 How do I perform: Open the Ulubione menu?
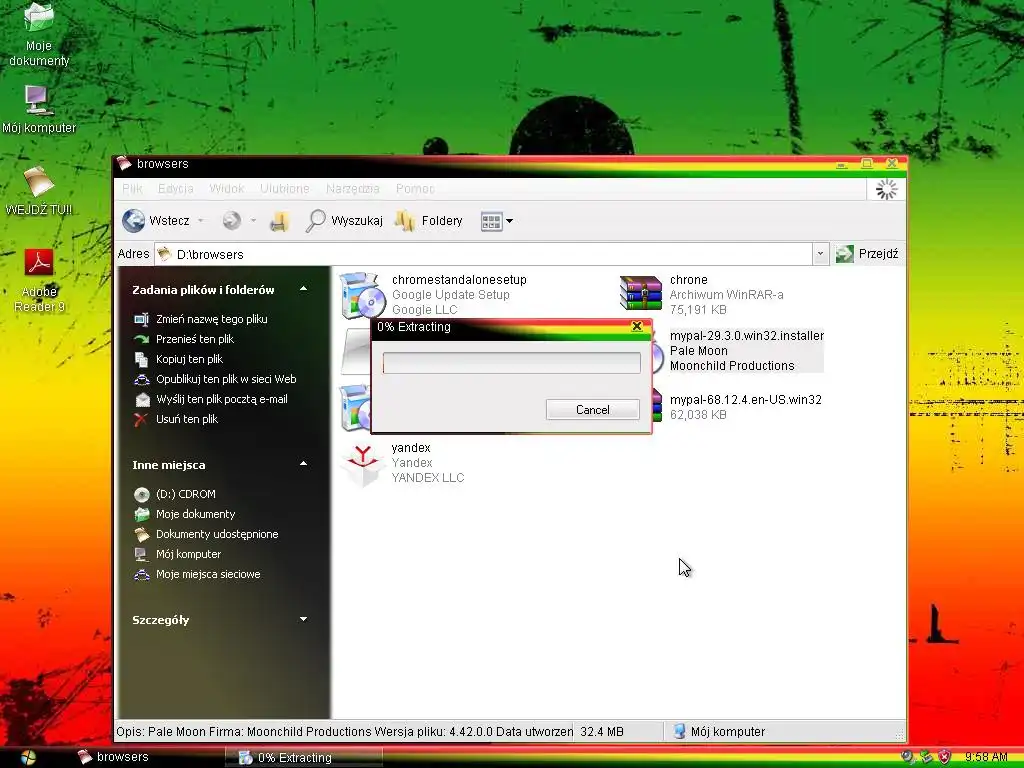pyautogui.click(x=285, y=189)
